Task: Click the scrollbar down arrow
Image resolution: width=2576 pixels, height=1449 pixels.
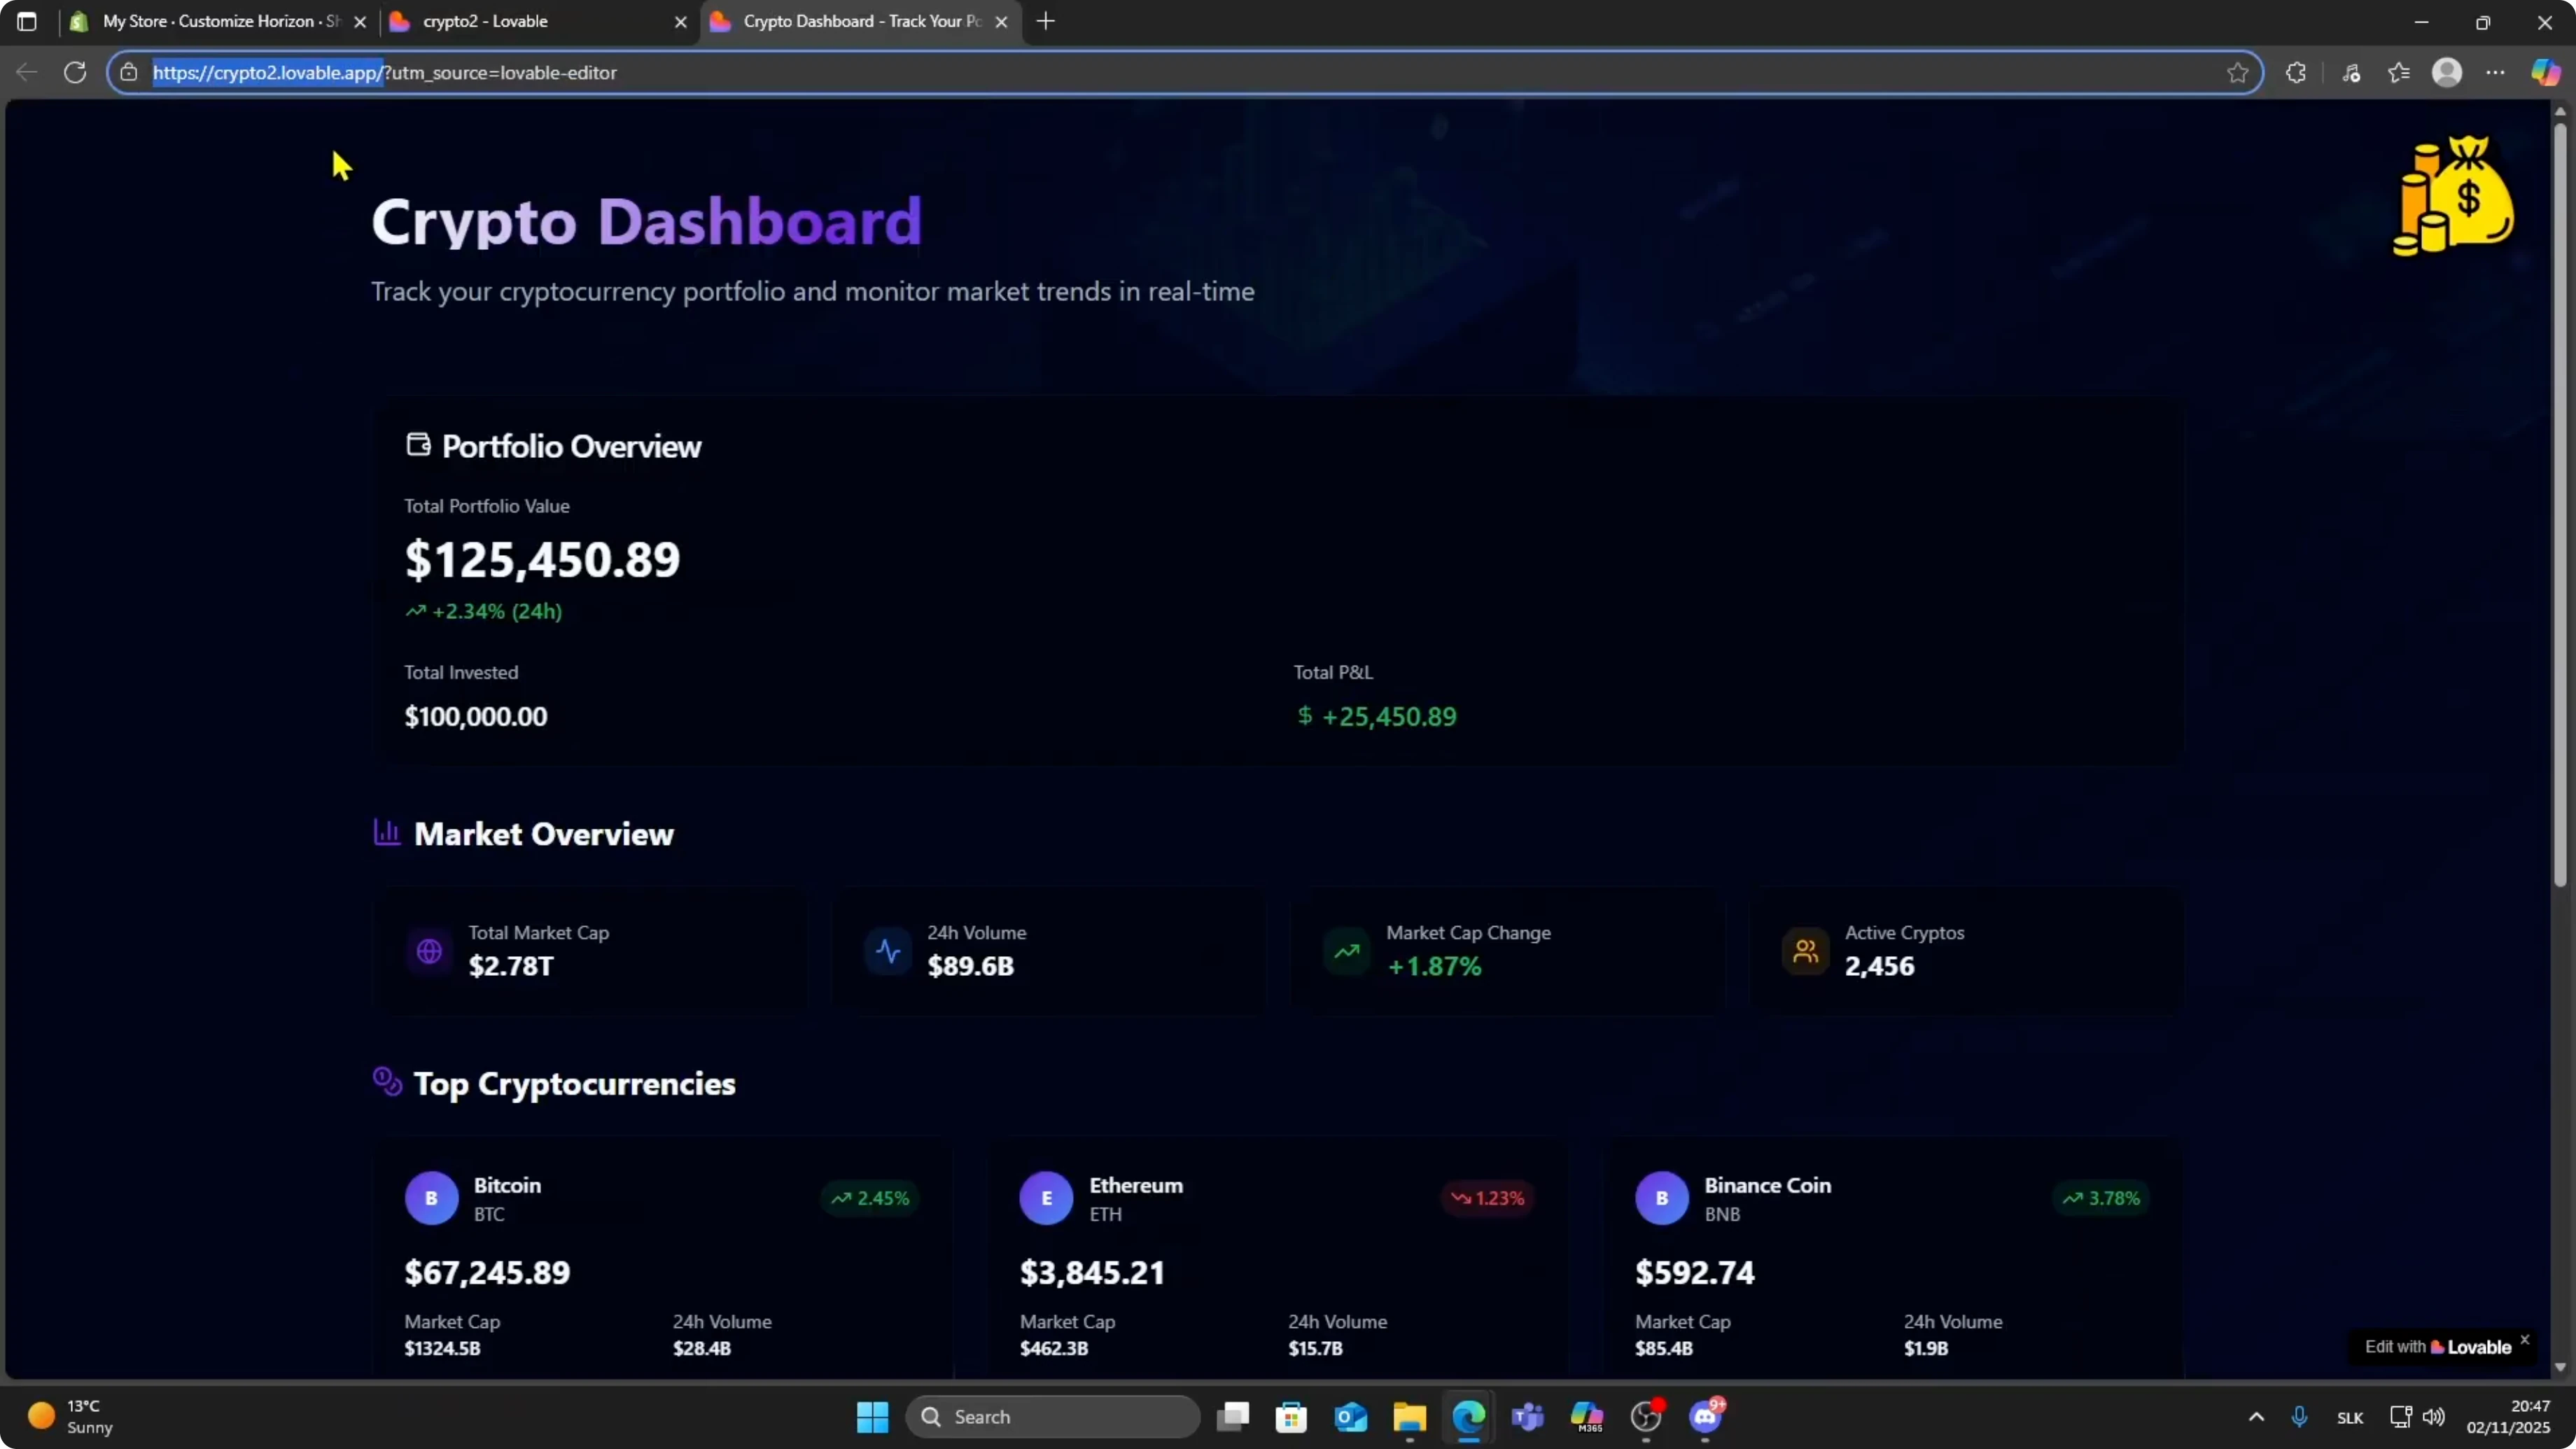Action: pos(2560,1366)
